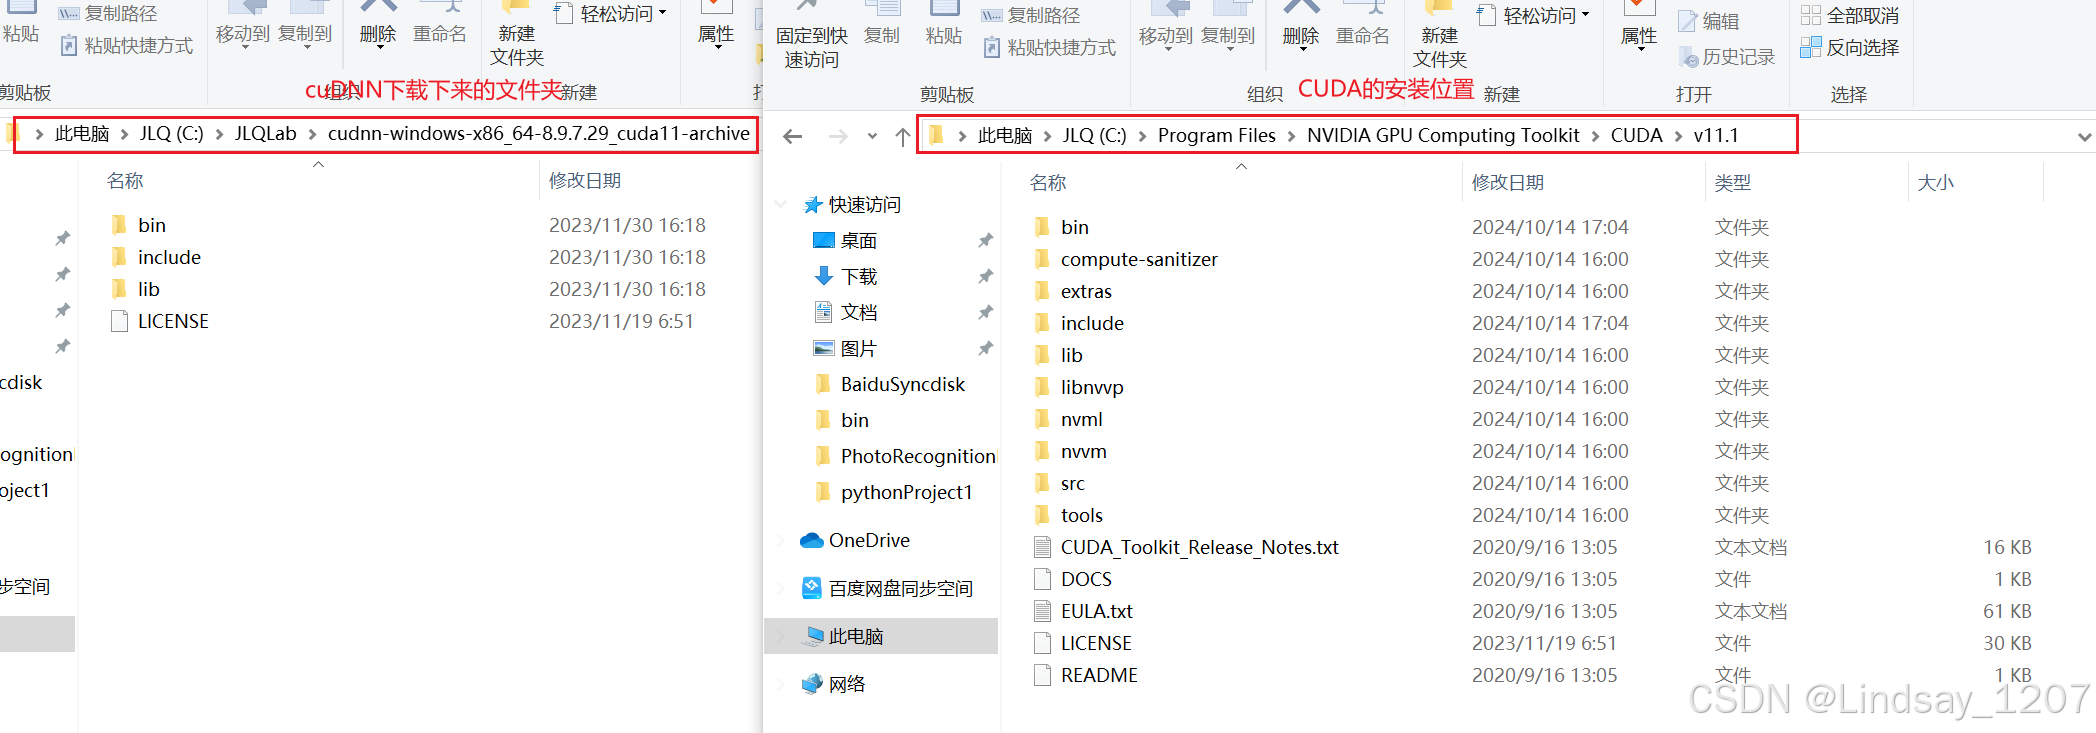2096x733 pixels.
Task: Open PhotoRecognition in navigation pane
Action: click(x=917, y=457)
